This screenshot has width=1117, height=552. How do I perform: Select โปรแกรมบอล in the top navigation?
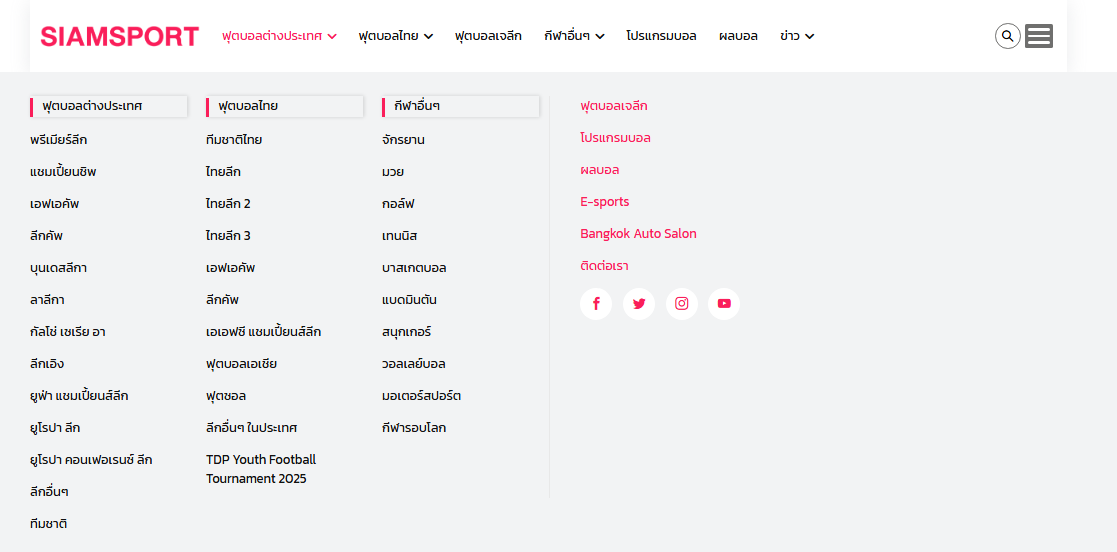tap(661, 36)
